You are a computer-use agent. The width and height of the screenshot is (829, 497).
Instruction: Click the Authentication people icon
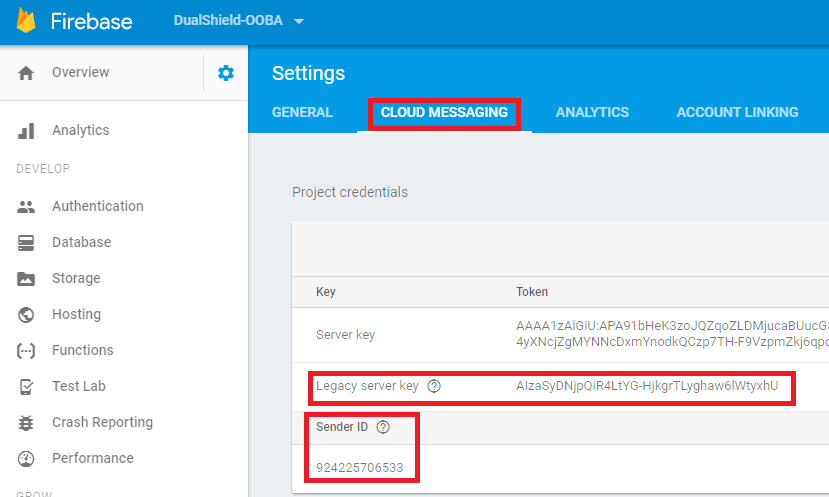point(26,207)
